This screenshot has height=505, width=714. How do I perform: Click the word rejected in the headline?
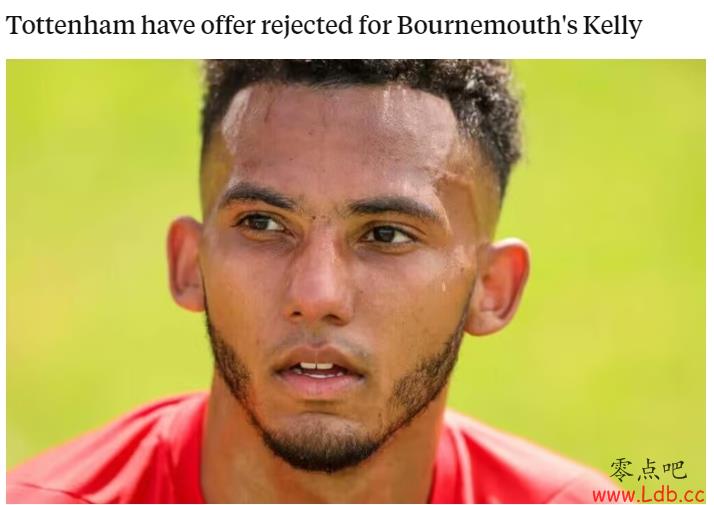[307, 26]
